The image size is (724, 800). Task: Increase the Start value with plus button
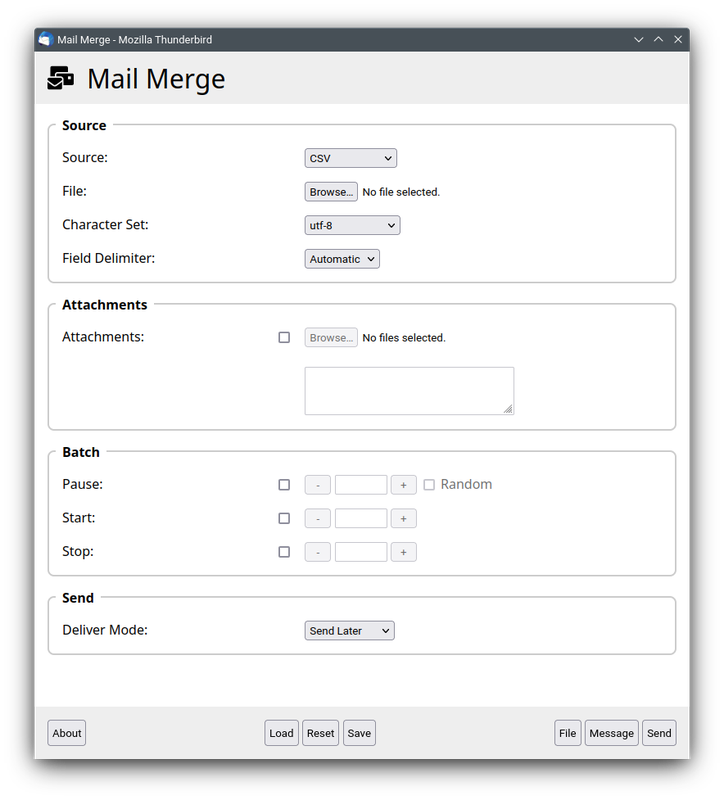pos(404,518)
